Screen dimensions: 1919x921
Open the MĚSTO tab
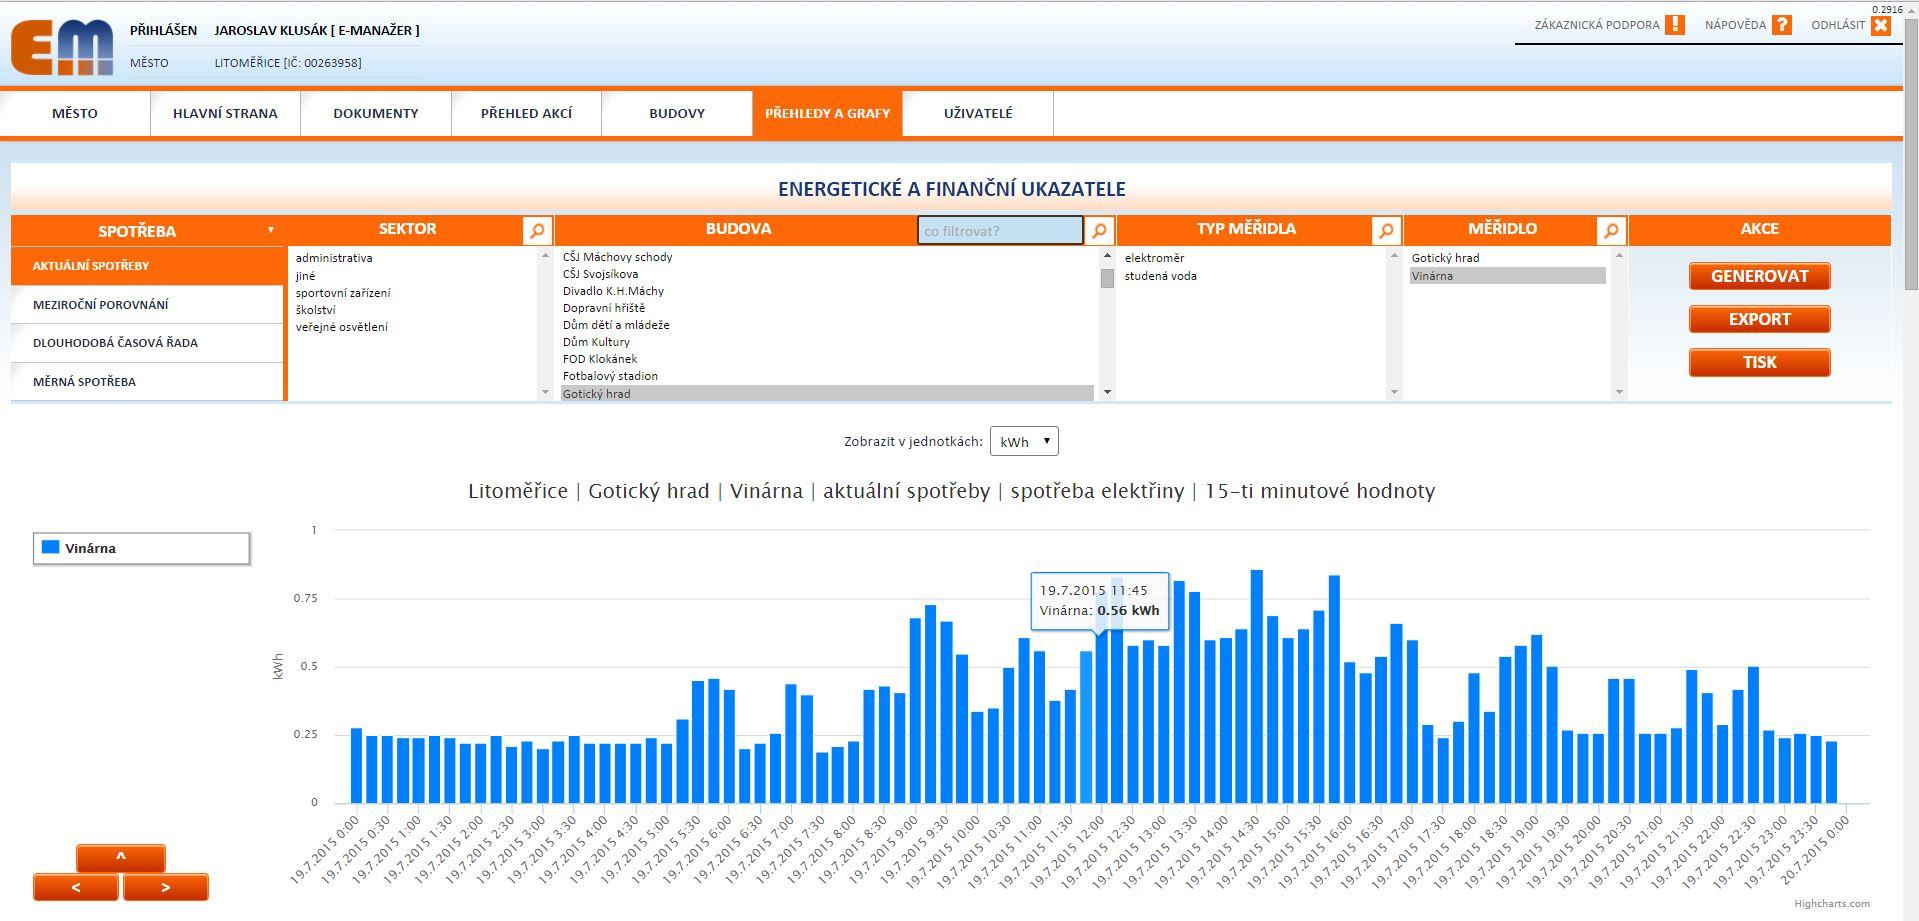click(75, 113)
